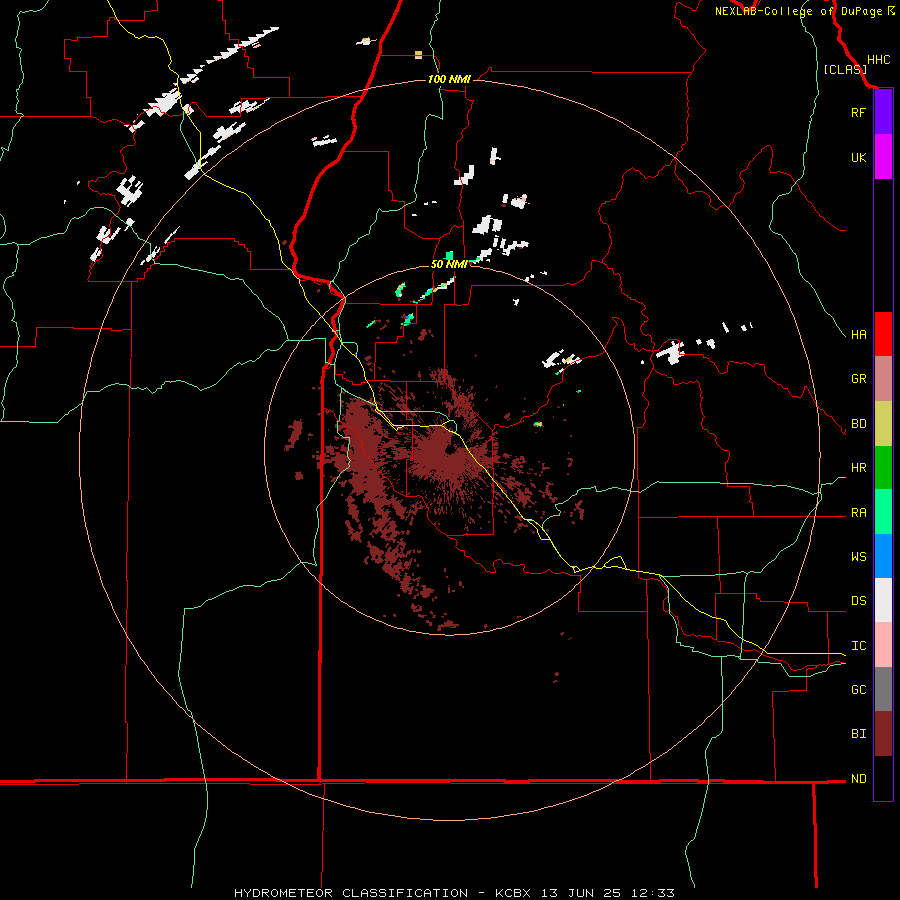Screen dimensions: 900x900
Task: Click the HYDROMETEOR CLASSIFICATION title text
Action: pyautogui.click(x=351, y=893)
